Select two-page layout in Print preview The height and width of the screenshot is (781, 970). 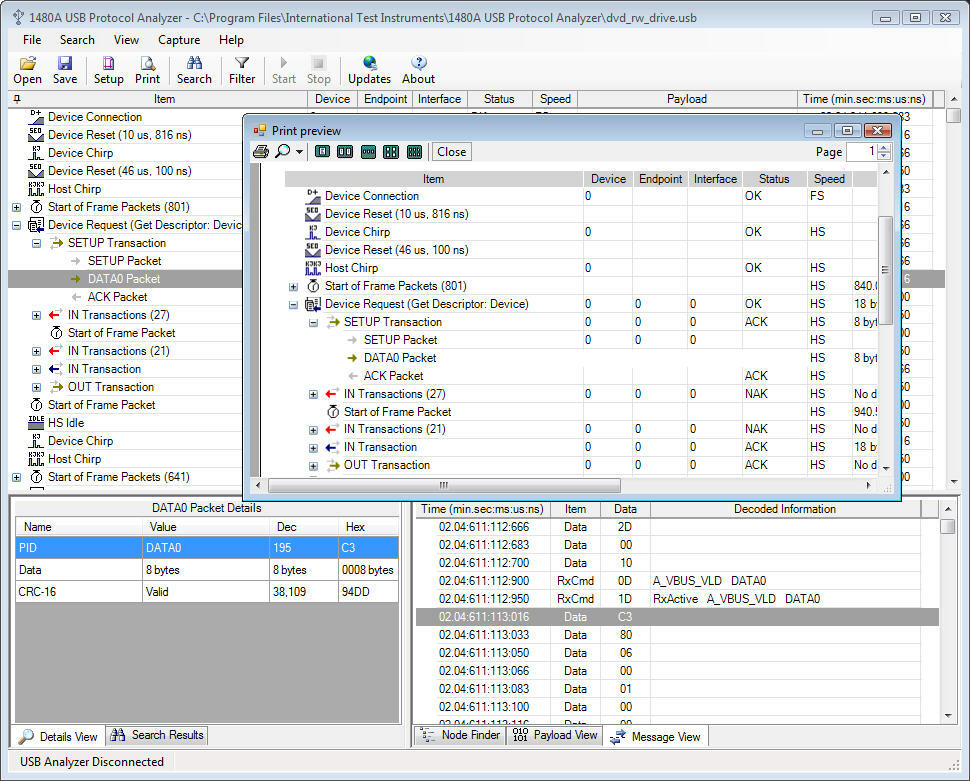pos(345,152)
